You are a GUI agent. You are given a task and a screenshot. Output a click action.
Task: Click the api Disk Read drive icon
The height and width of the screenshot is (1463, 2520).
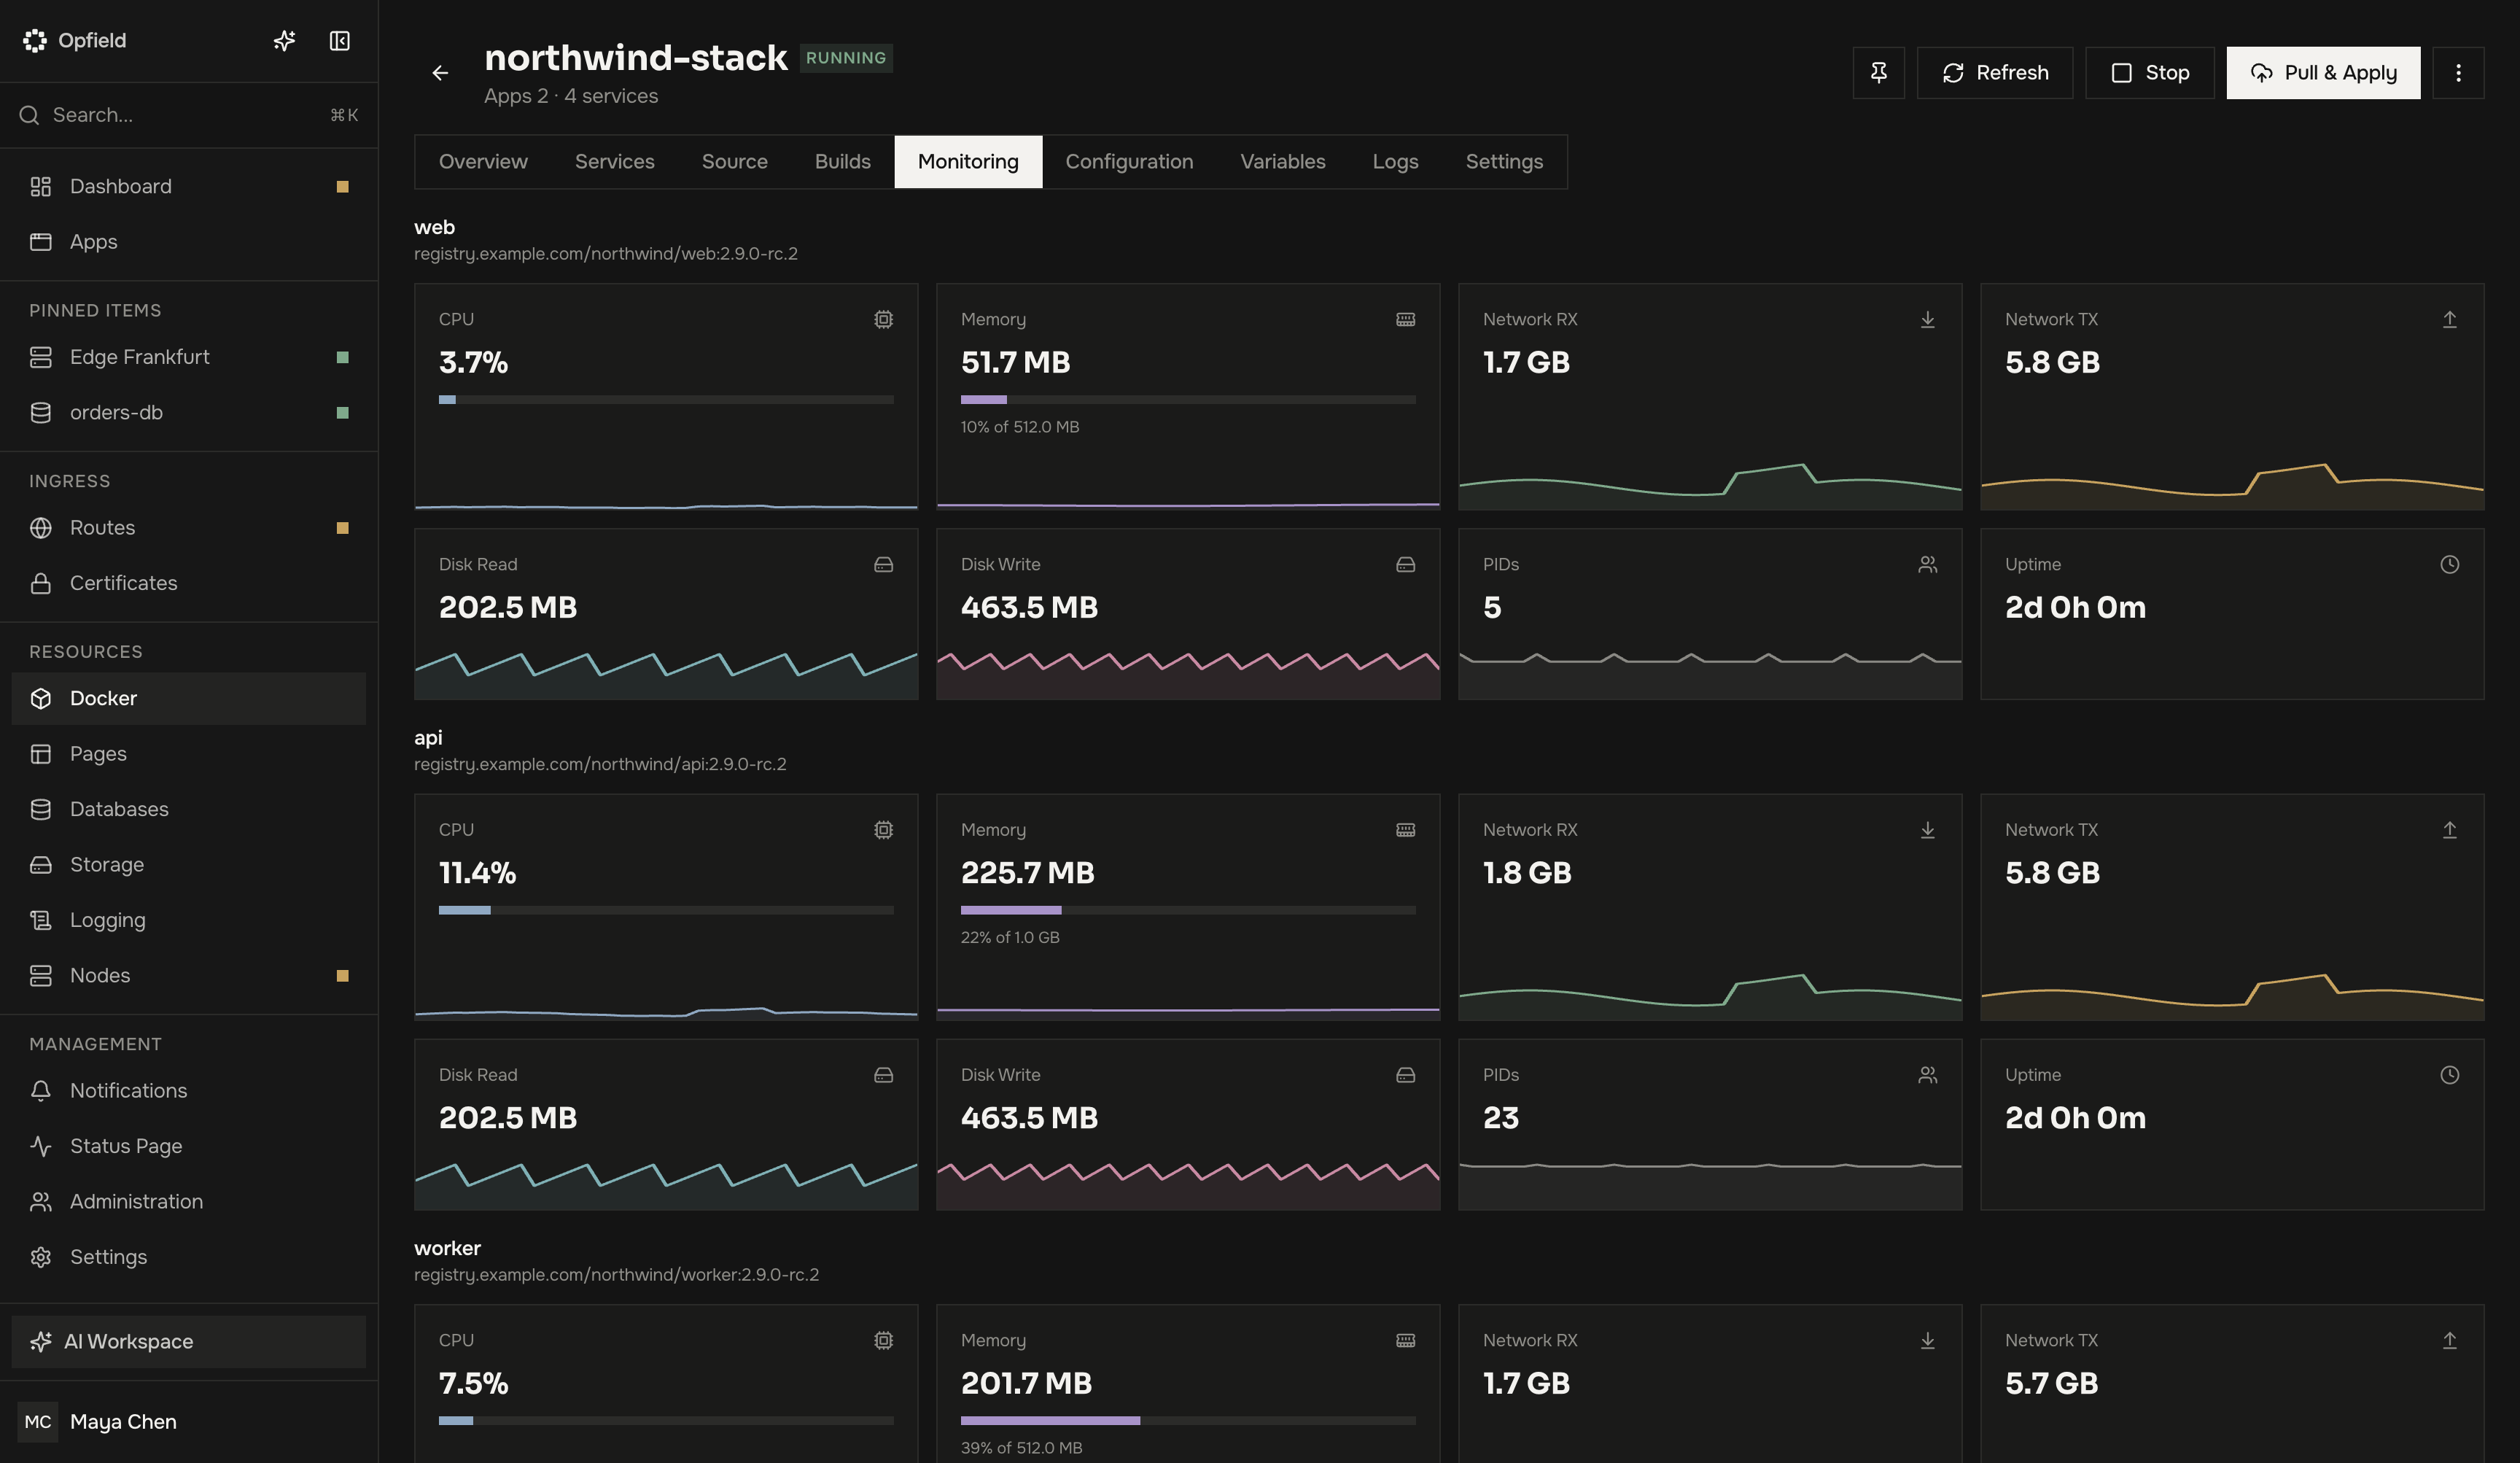pyautogui.click(x=883, y=1075)
